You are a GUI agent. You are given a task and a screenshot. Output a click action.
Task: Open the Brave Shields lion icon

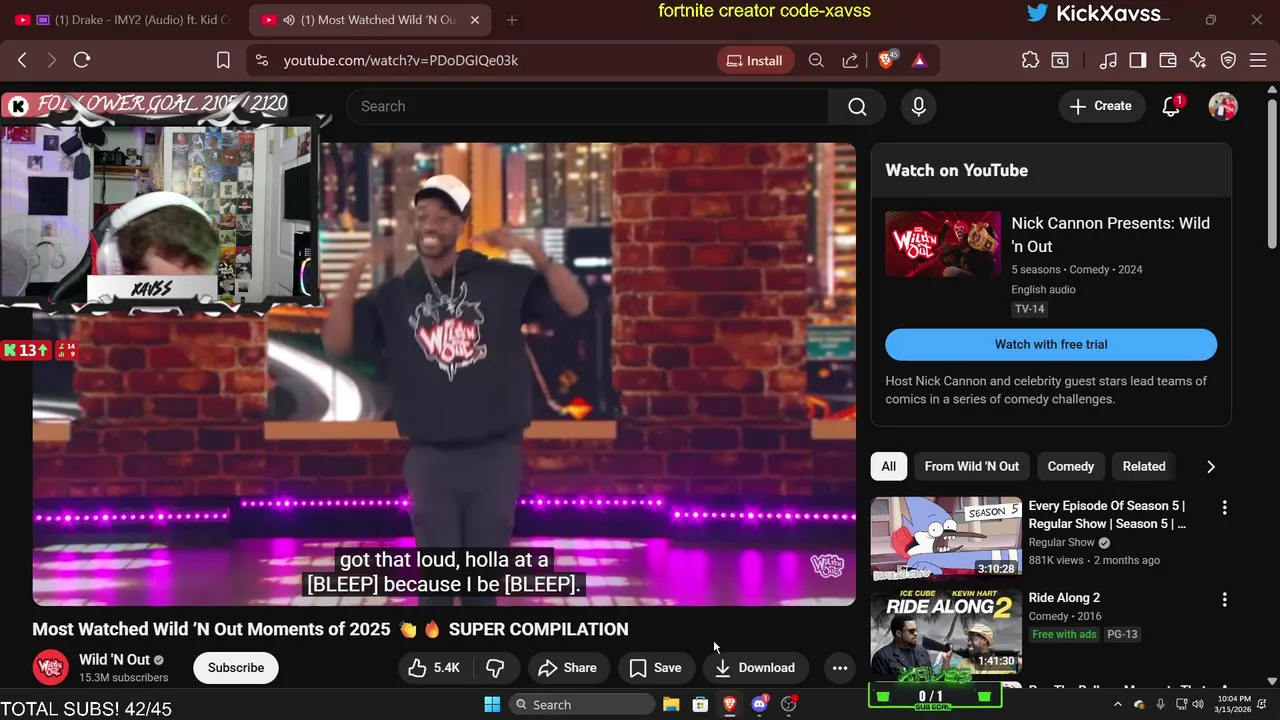(886, 60)
